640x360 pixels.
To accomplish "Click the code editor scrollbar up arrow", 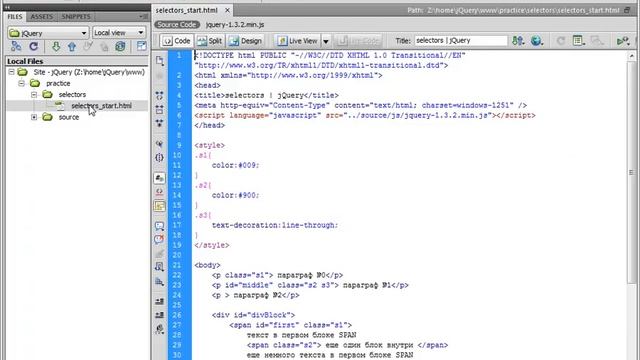I will coord(631,56).
